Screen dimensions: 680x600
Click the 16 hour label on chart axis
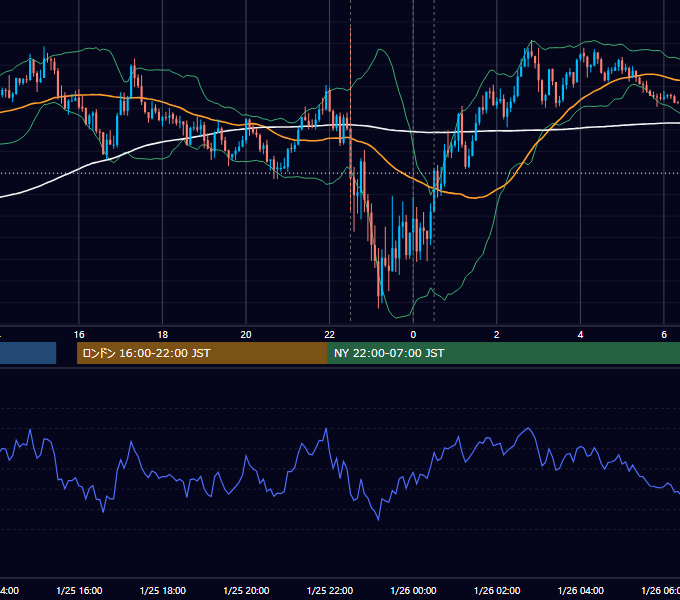point(79,334)
